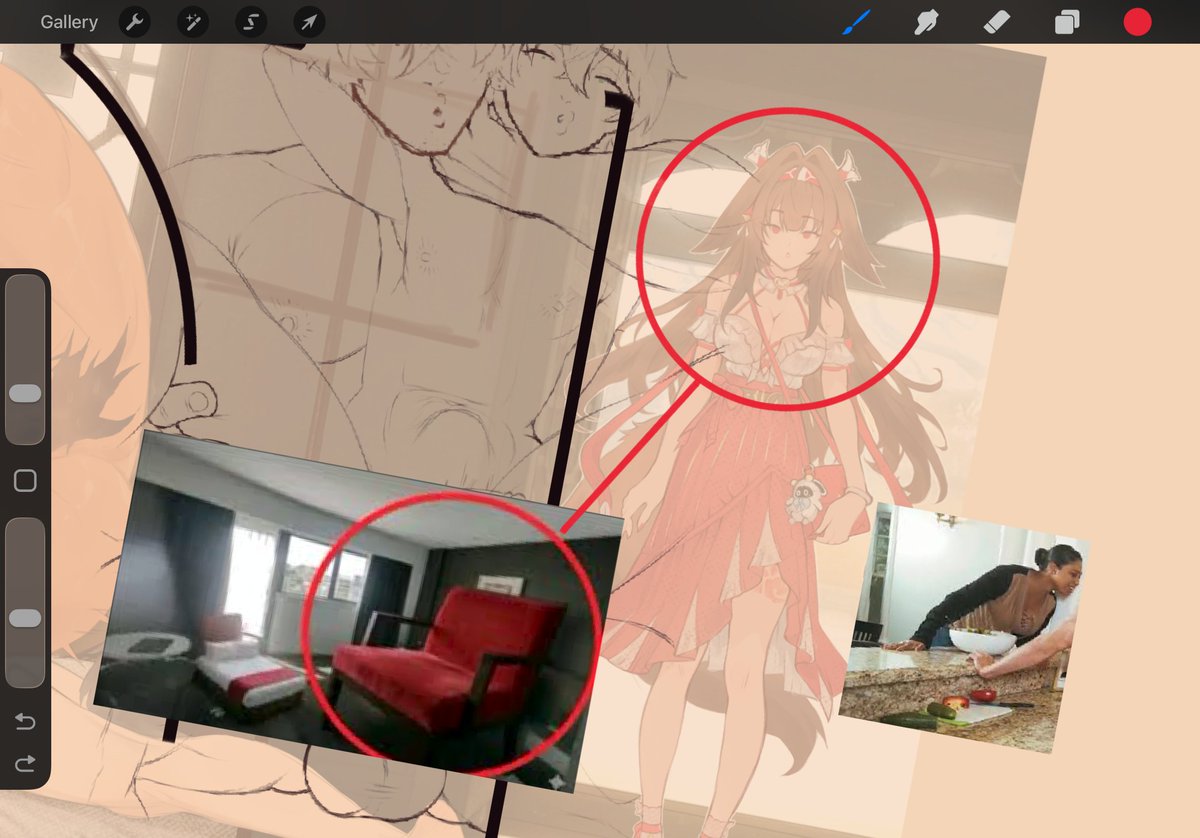
Task: Redo the last action
Action: [25, 764]
